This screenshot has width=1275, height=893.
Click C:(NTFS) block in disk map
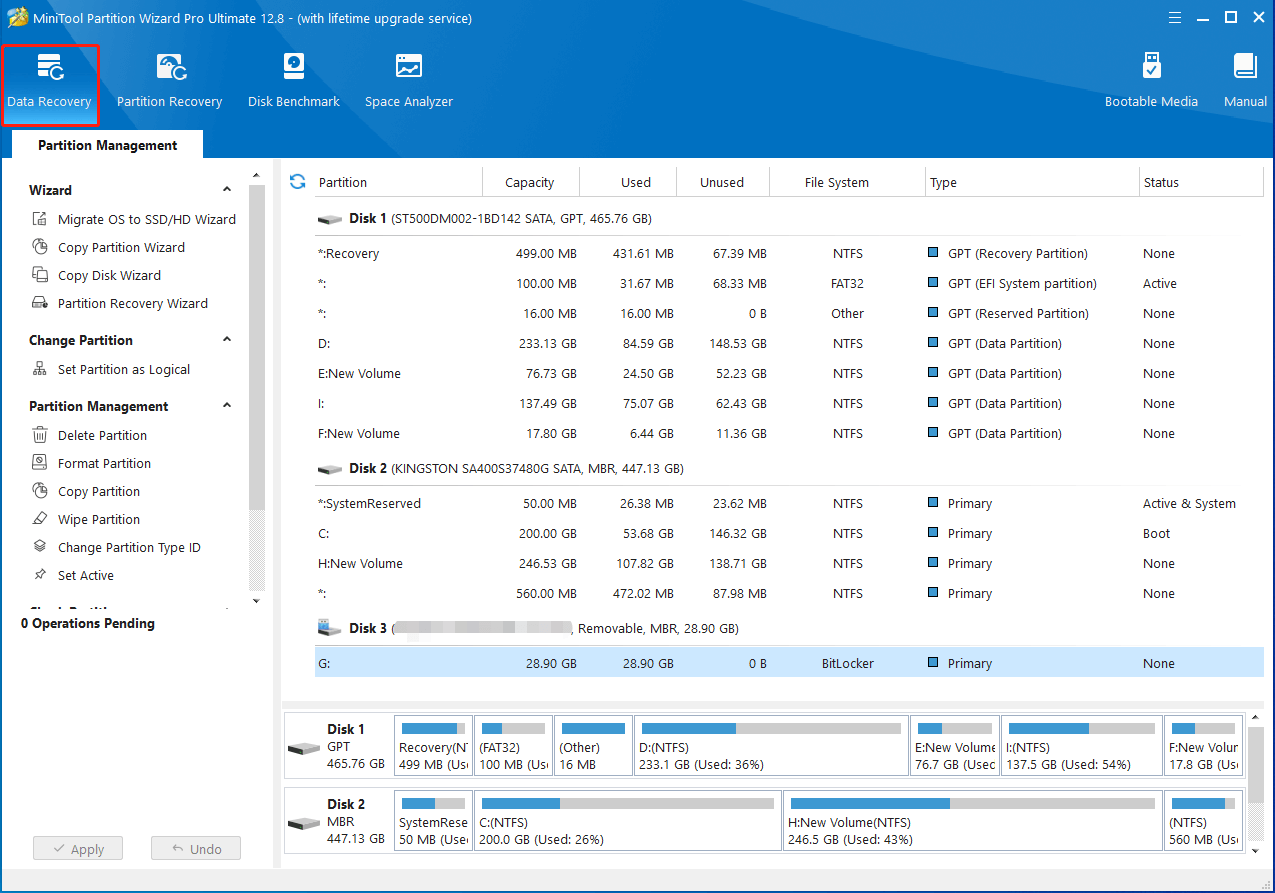pyautogui.click(x=628, y=820)
